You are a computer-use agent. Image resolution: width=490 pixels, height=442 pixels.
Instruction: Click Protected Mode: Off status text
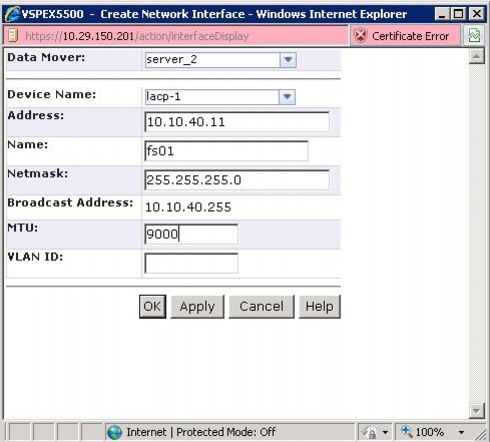coord(226,432)
